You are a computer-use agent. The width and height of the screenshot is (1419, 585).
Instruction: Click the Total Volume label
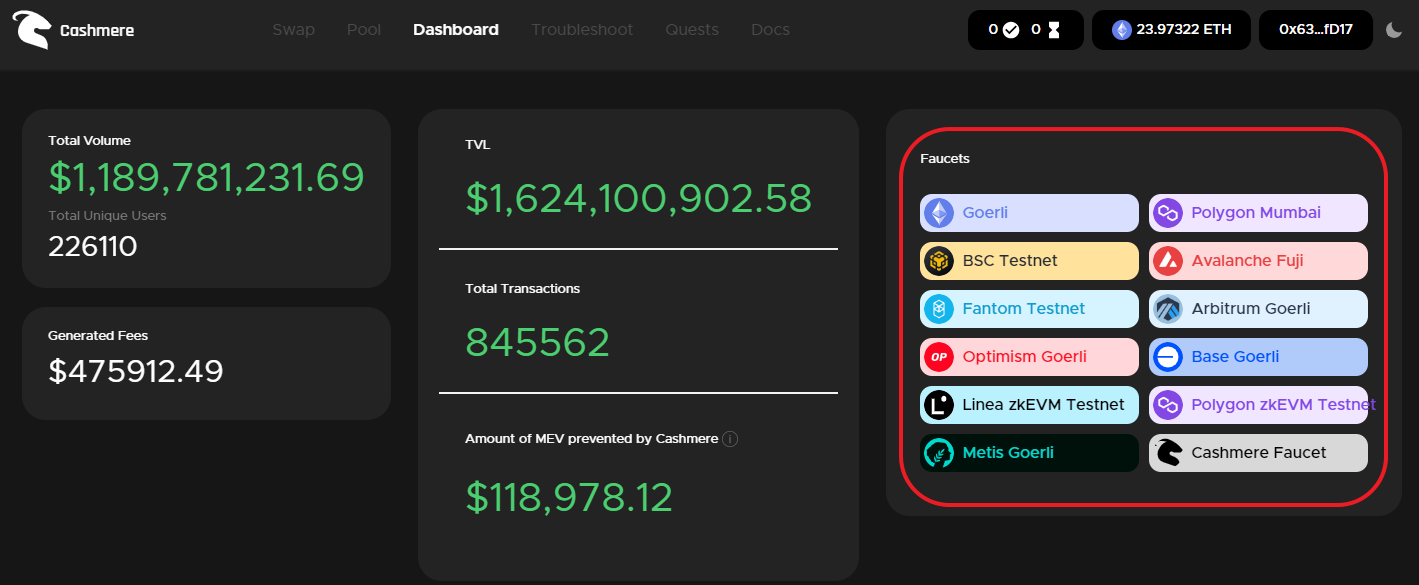(89, 141)
